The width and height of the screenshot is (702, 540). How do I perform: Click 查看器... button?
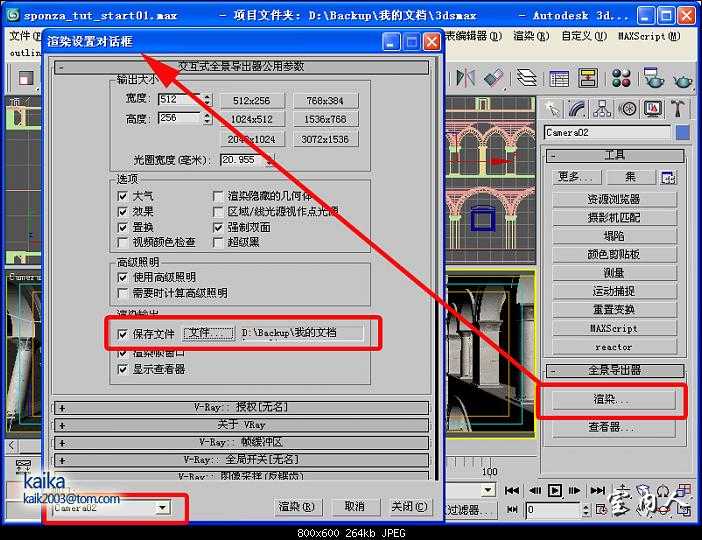pos(614,427)
